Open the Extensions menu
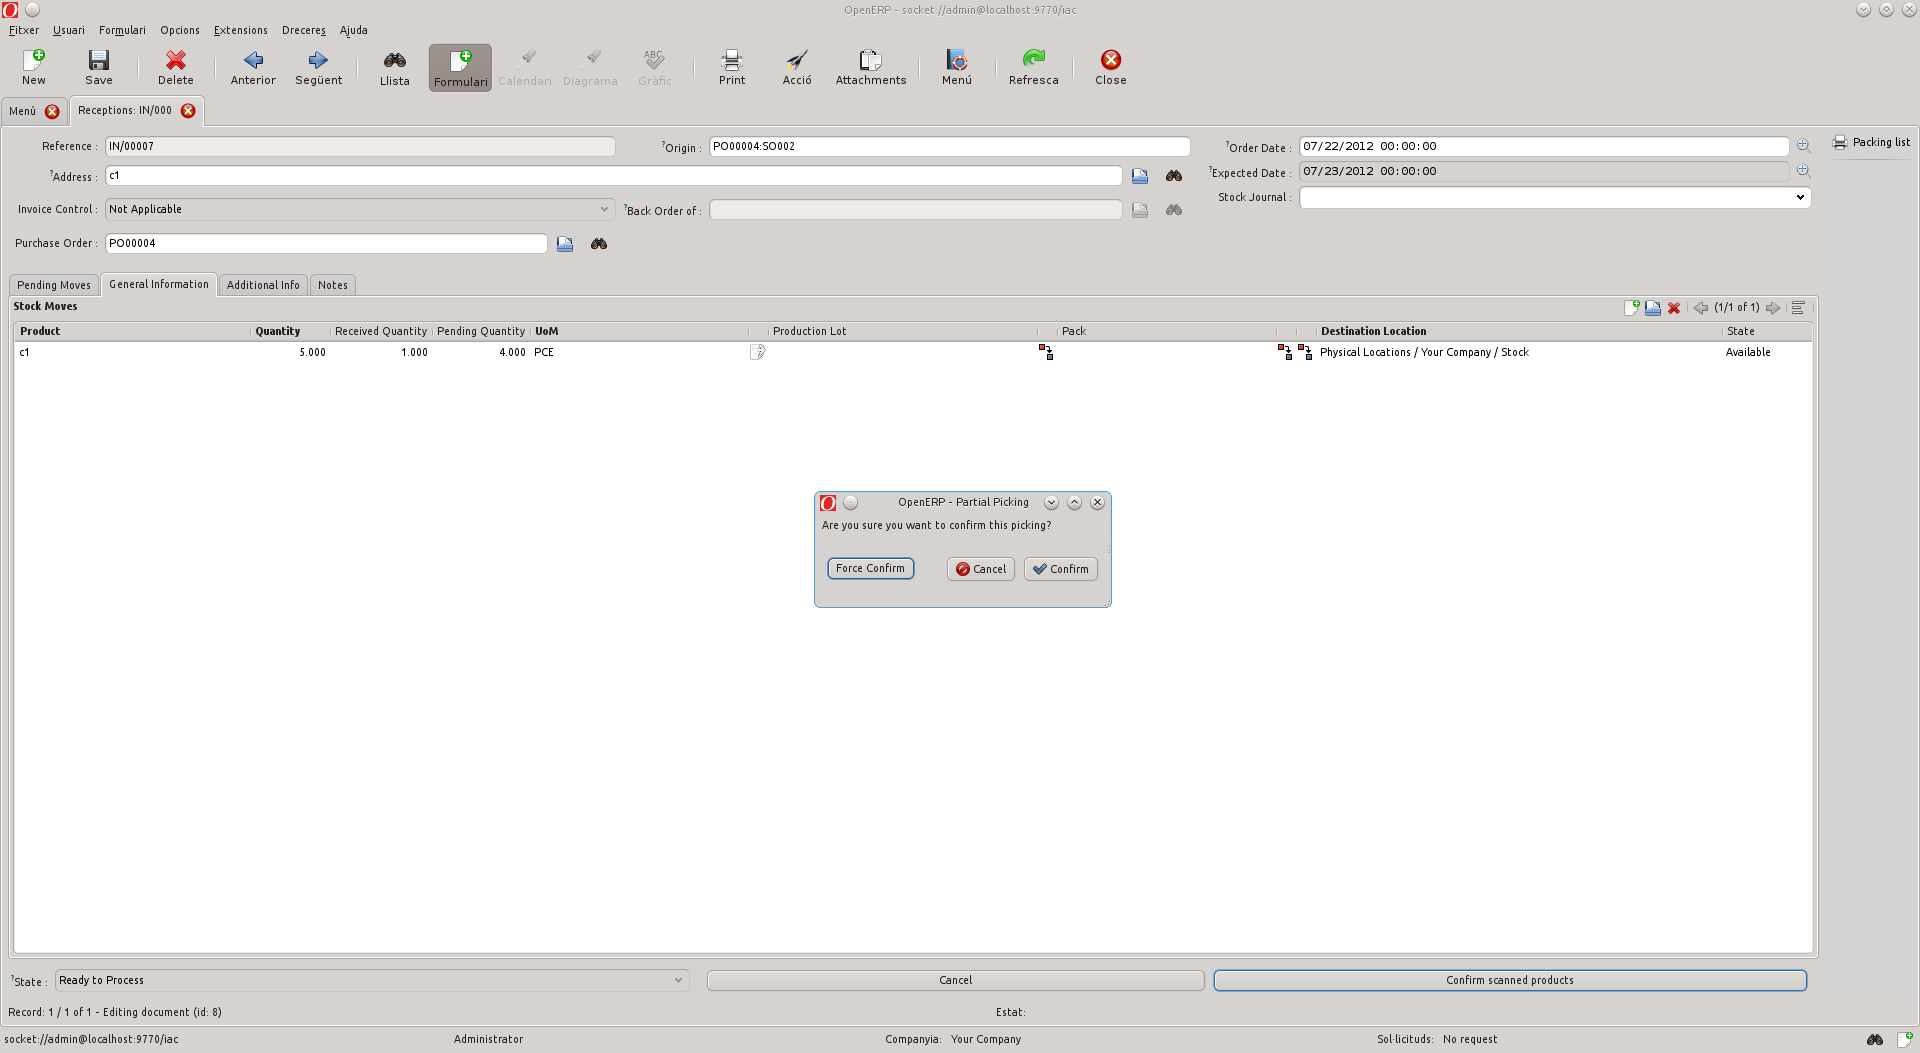The image size is (1920, 1053). 241,30
